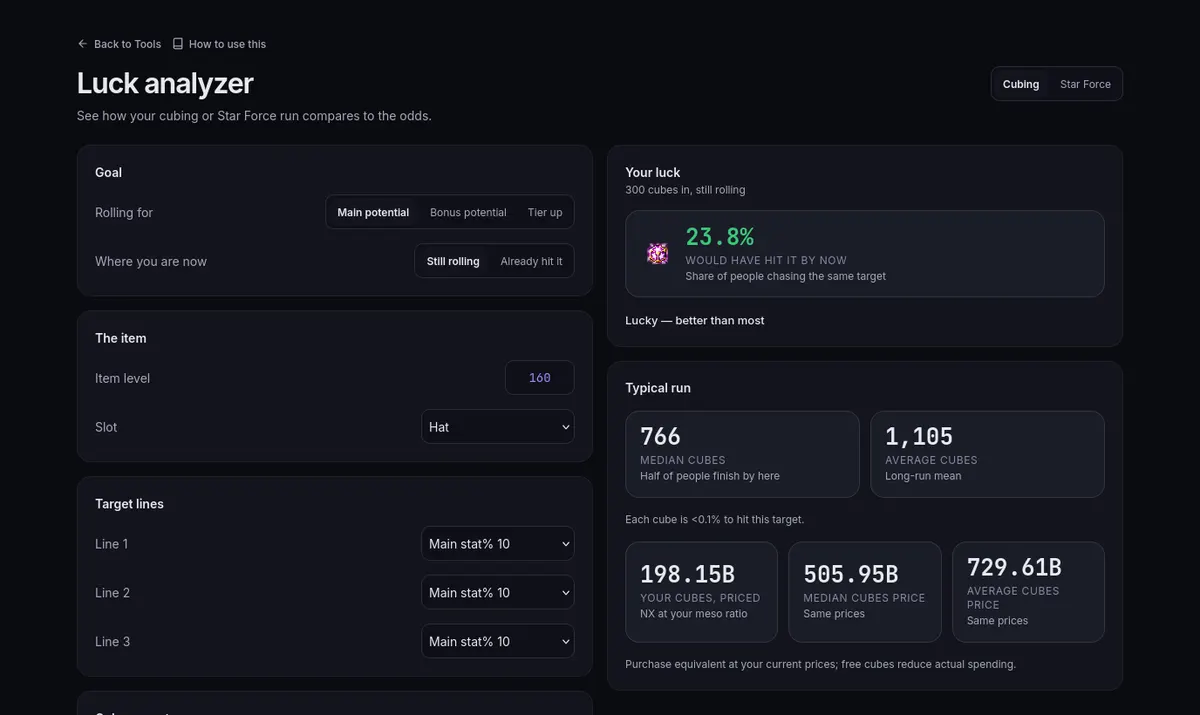Open the Line 3 target dropdown
The image size is (1200, 715).
click(x=498, y=642)
